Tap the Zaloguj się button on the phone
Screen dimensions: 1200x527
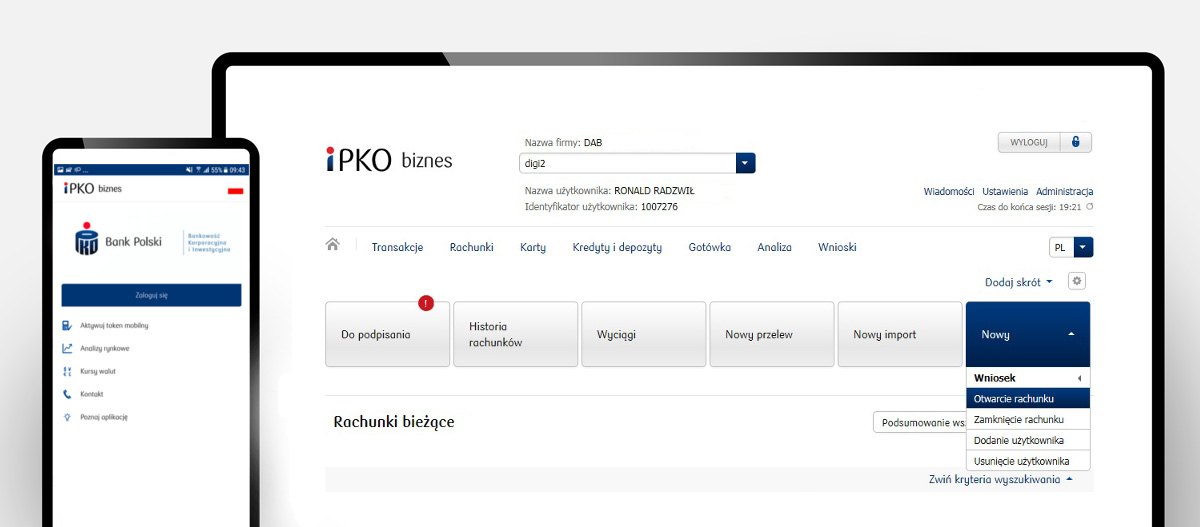(x=151, y=295)
